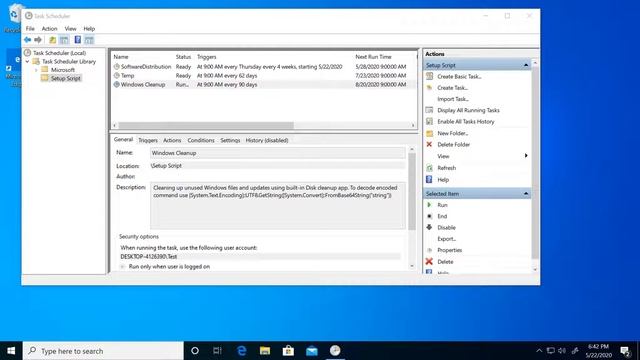Open Task View on the taskbar
Image resolution: width=640 pixels, height=360 pixels.
click(218, 351)
